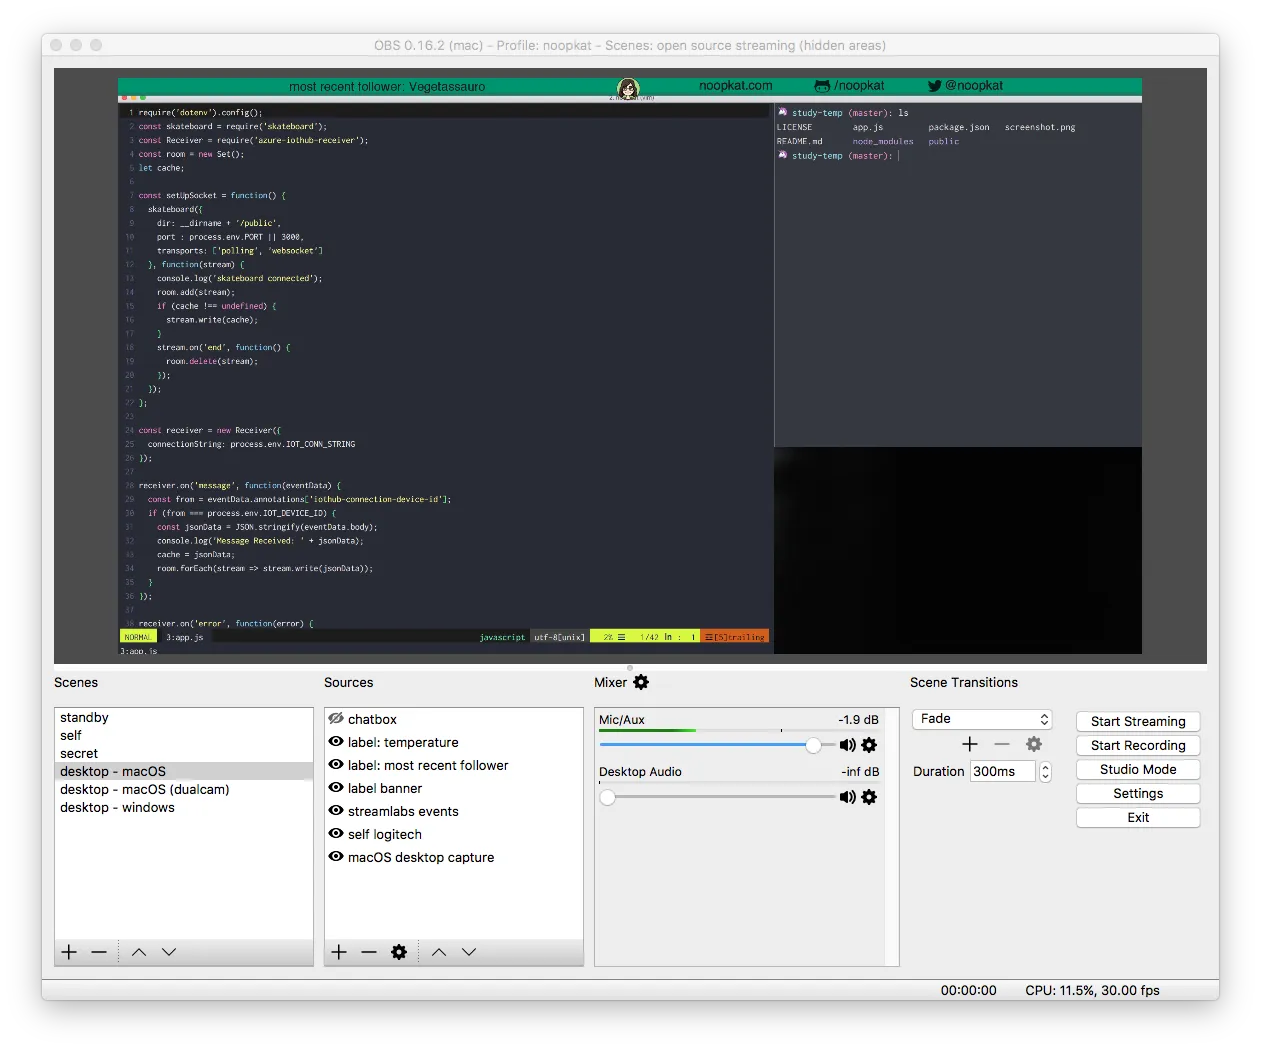Screen dimensions: 1261x1050
Task: Hide the label: temperature source
Action: (336, 742)
